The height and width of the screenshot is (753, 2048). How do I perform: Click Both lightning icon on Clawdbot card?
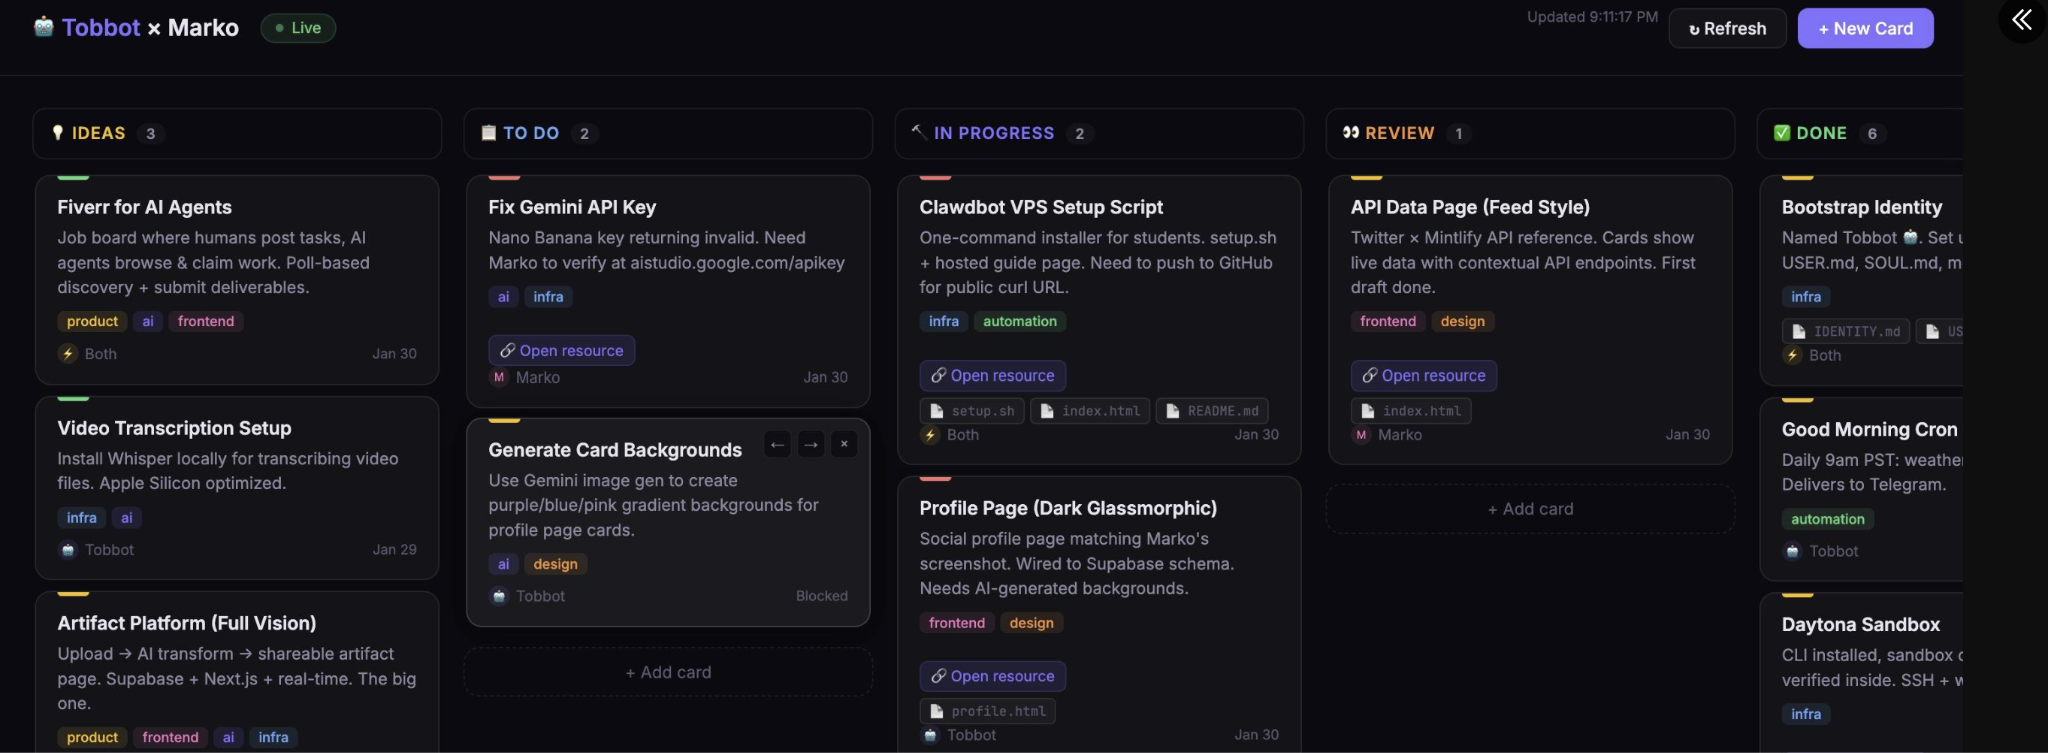click(x=930, y=435)
